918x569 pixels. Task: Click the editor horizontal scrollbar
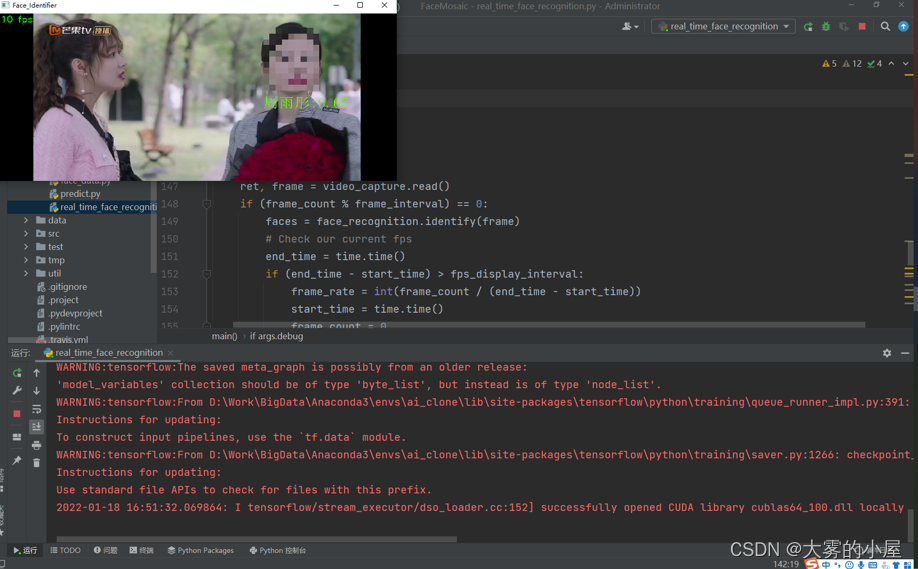coord(549,324)
